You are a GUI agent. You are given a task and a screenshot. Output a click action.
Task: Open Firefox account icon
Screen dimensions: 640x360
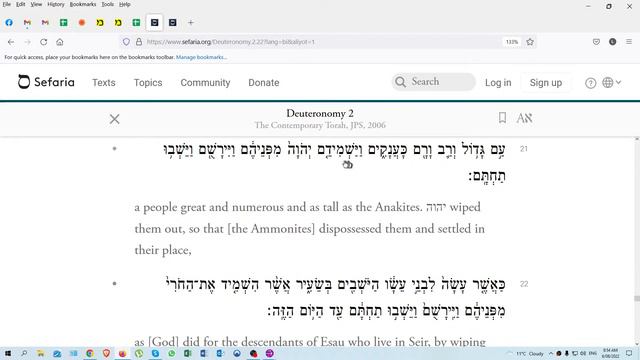613,42
